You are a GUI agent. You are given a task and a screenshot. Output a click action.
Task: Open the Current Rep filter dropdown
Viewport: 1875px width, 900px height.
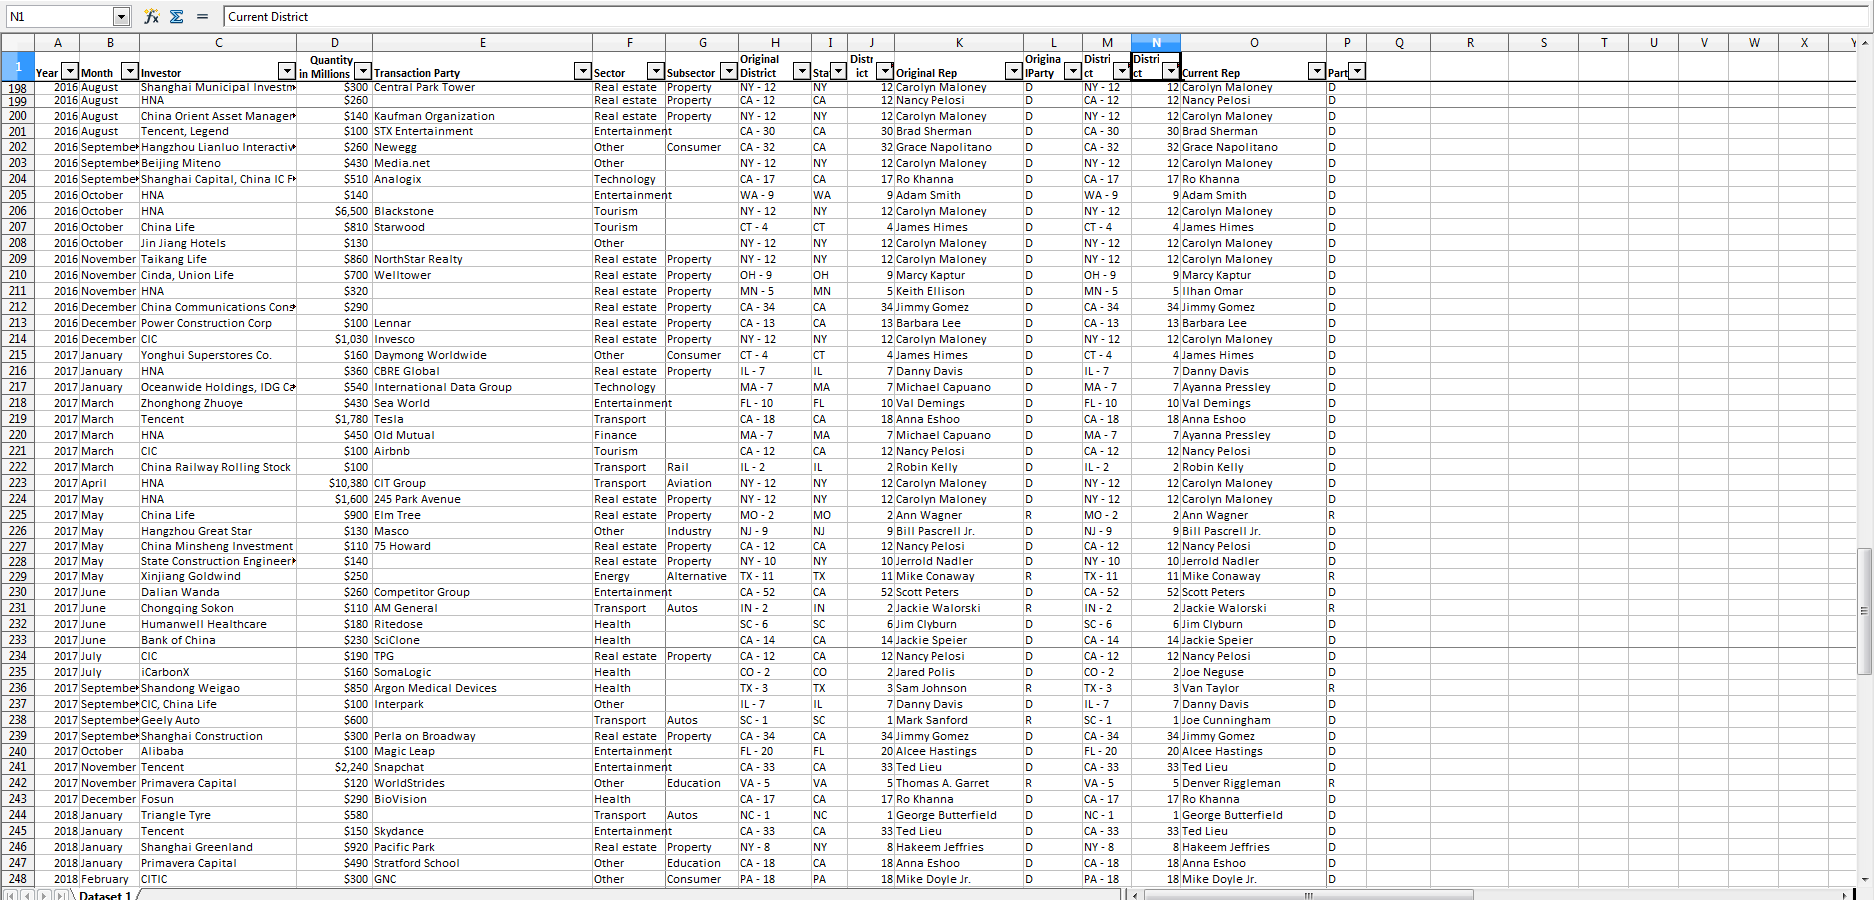coord(1317,71)
